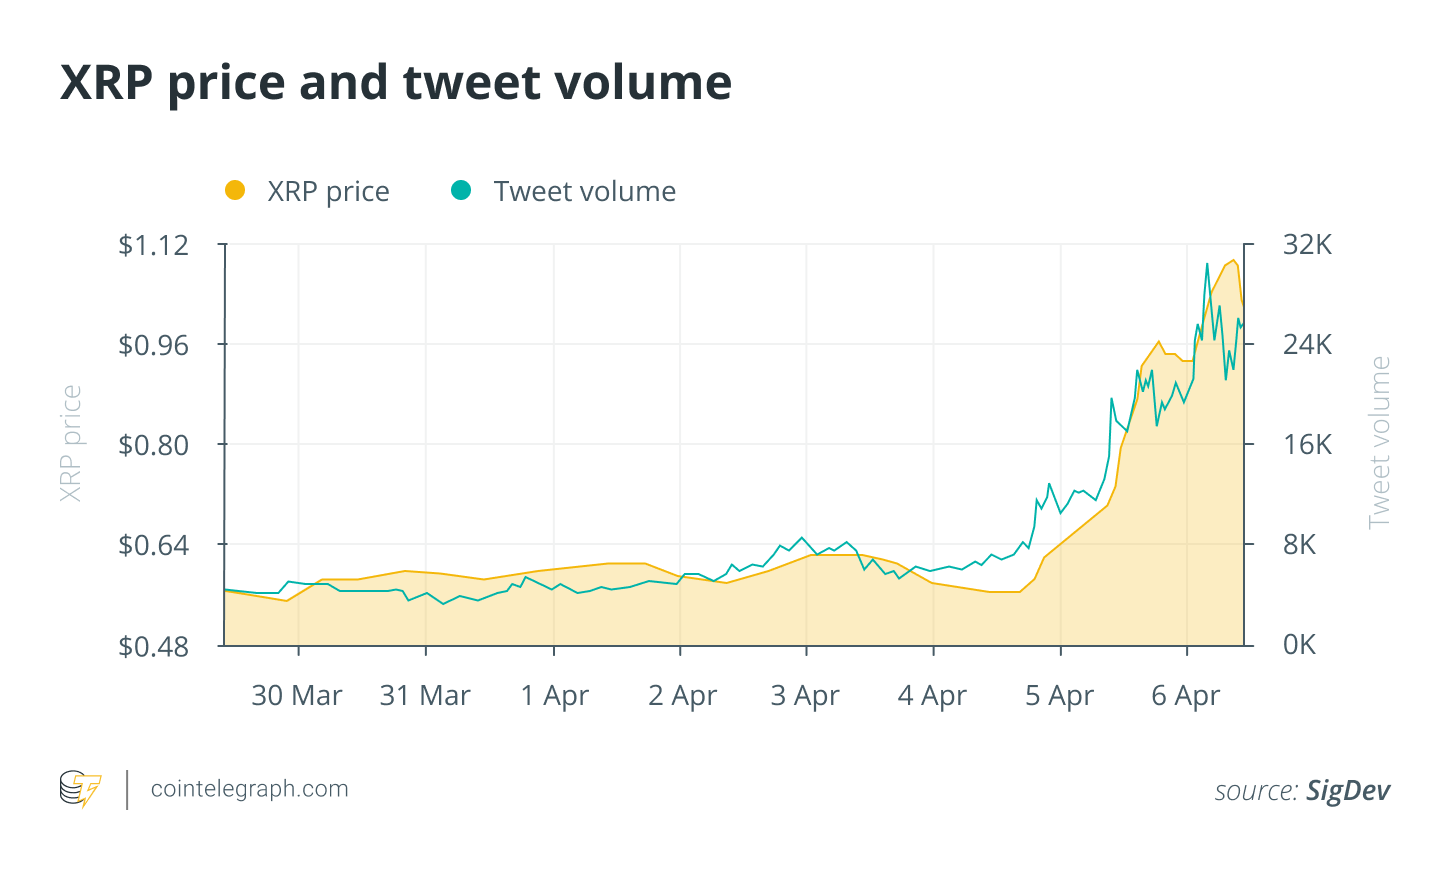Click the $1.12 price axis label
The width and height of the screenshot is (1450, 870).
pyautogui.click(x=153, y=245)
